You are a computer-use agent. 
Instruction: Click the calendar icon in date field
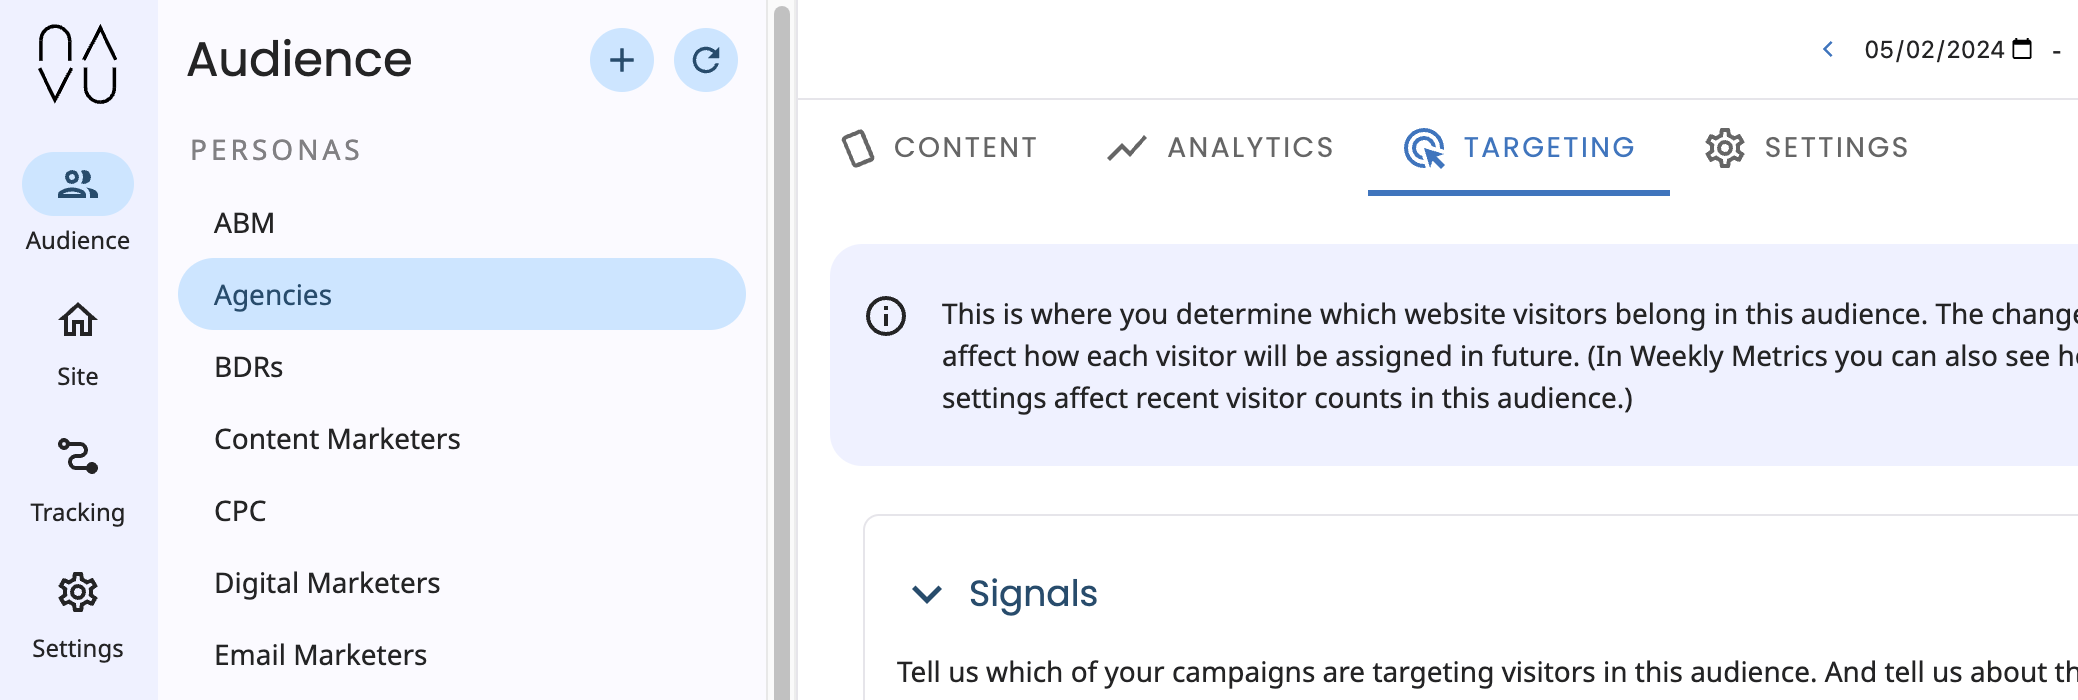2022,49
